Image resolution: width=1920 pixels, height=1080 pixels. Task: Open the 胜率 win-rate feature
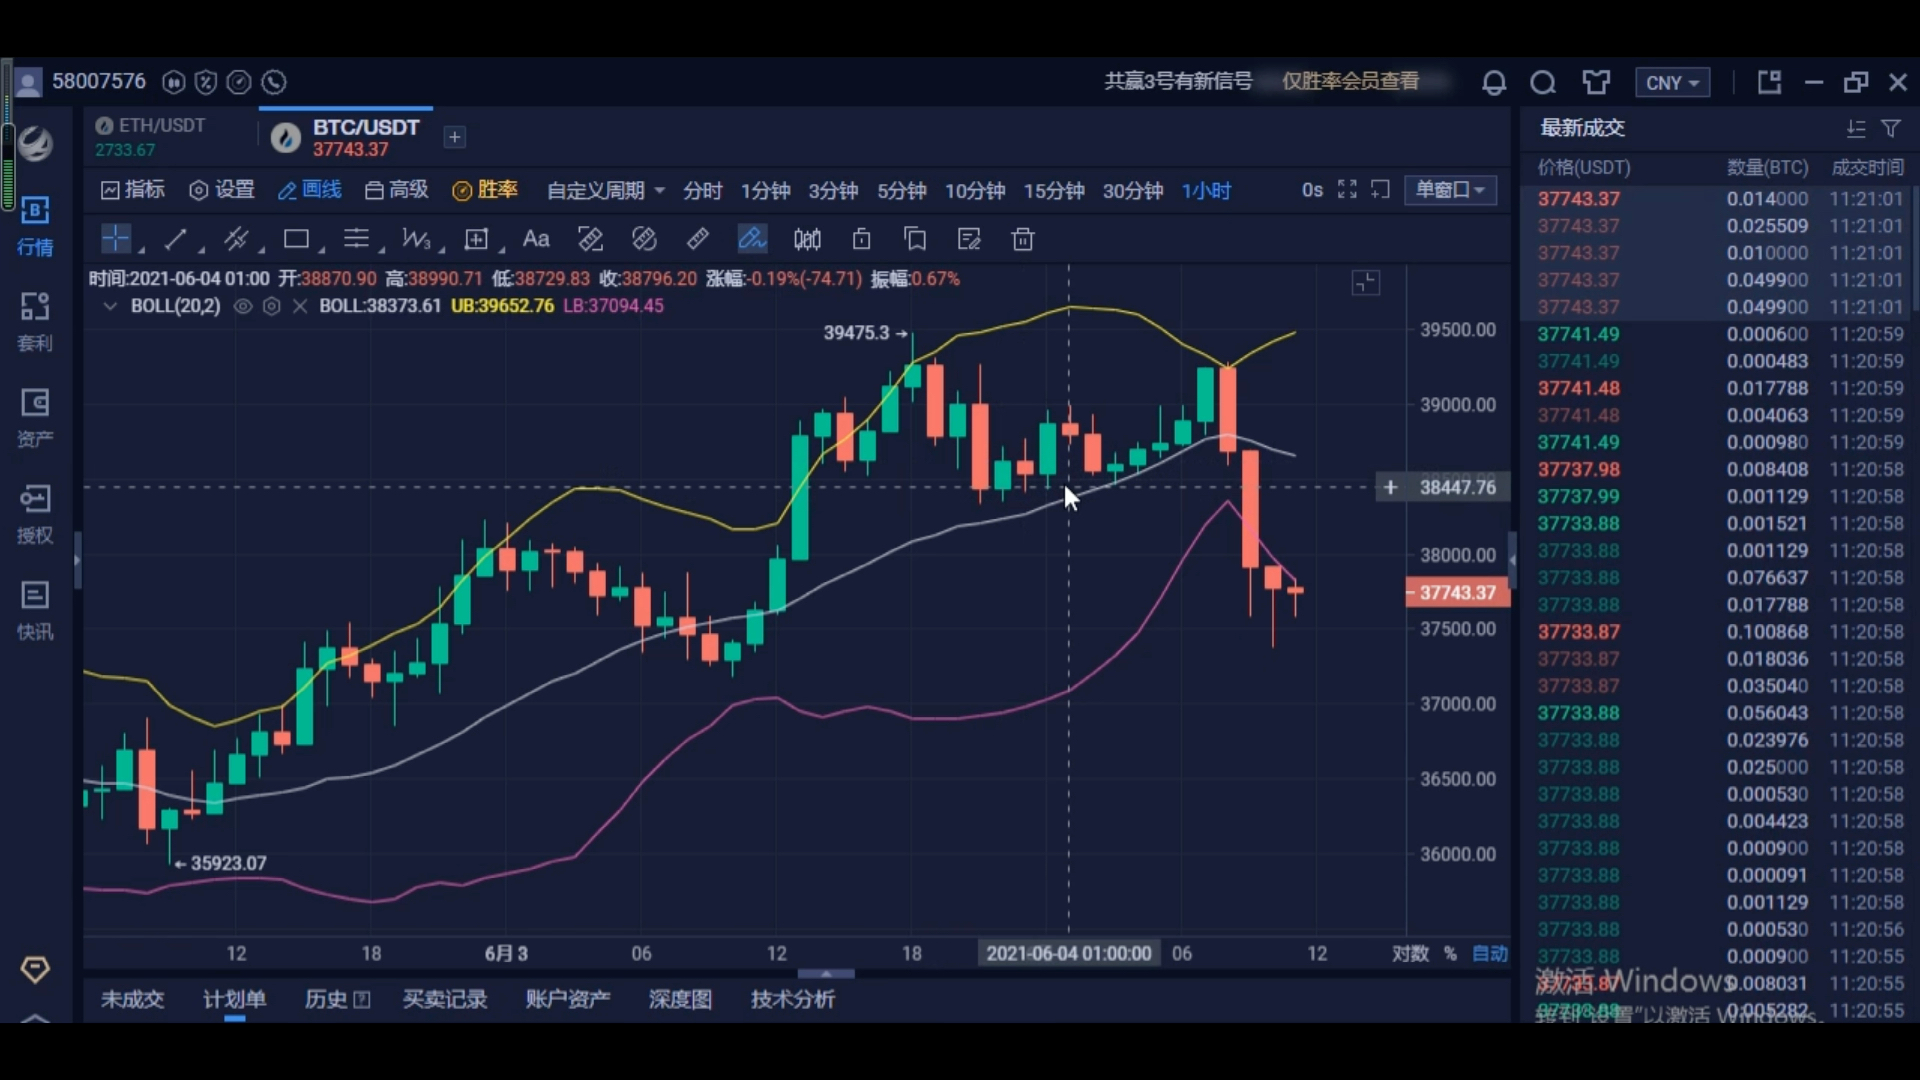pos(485,190)
